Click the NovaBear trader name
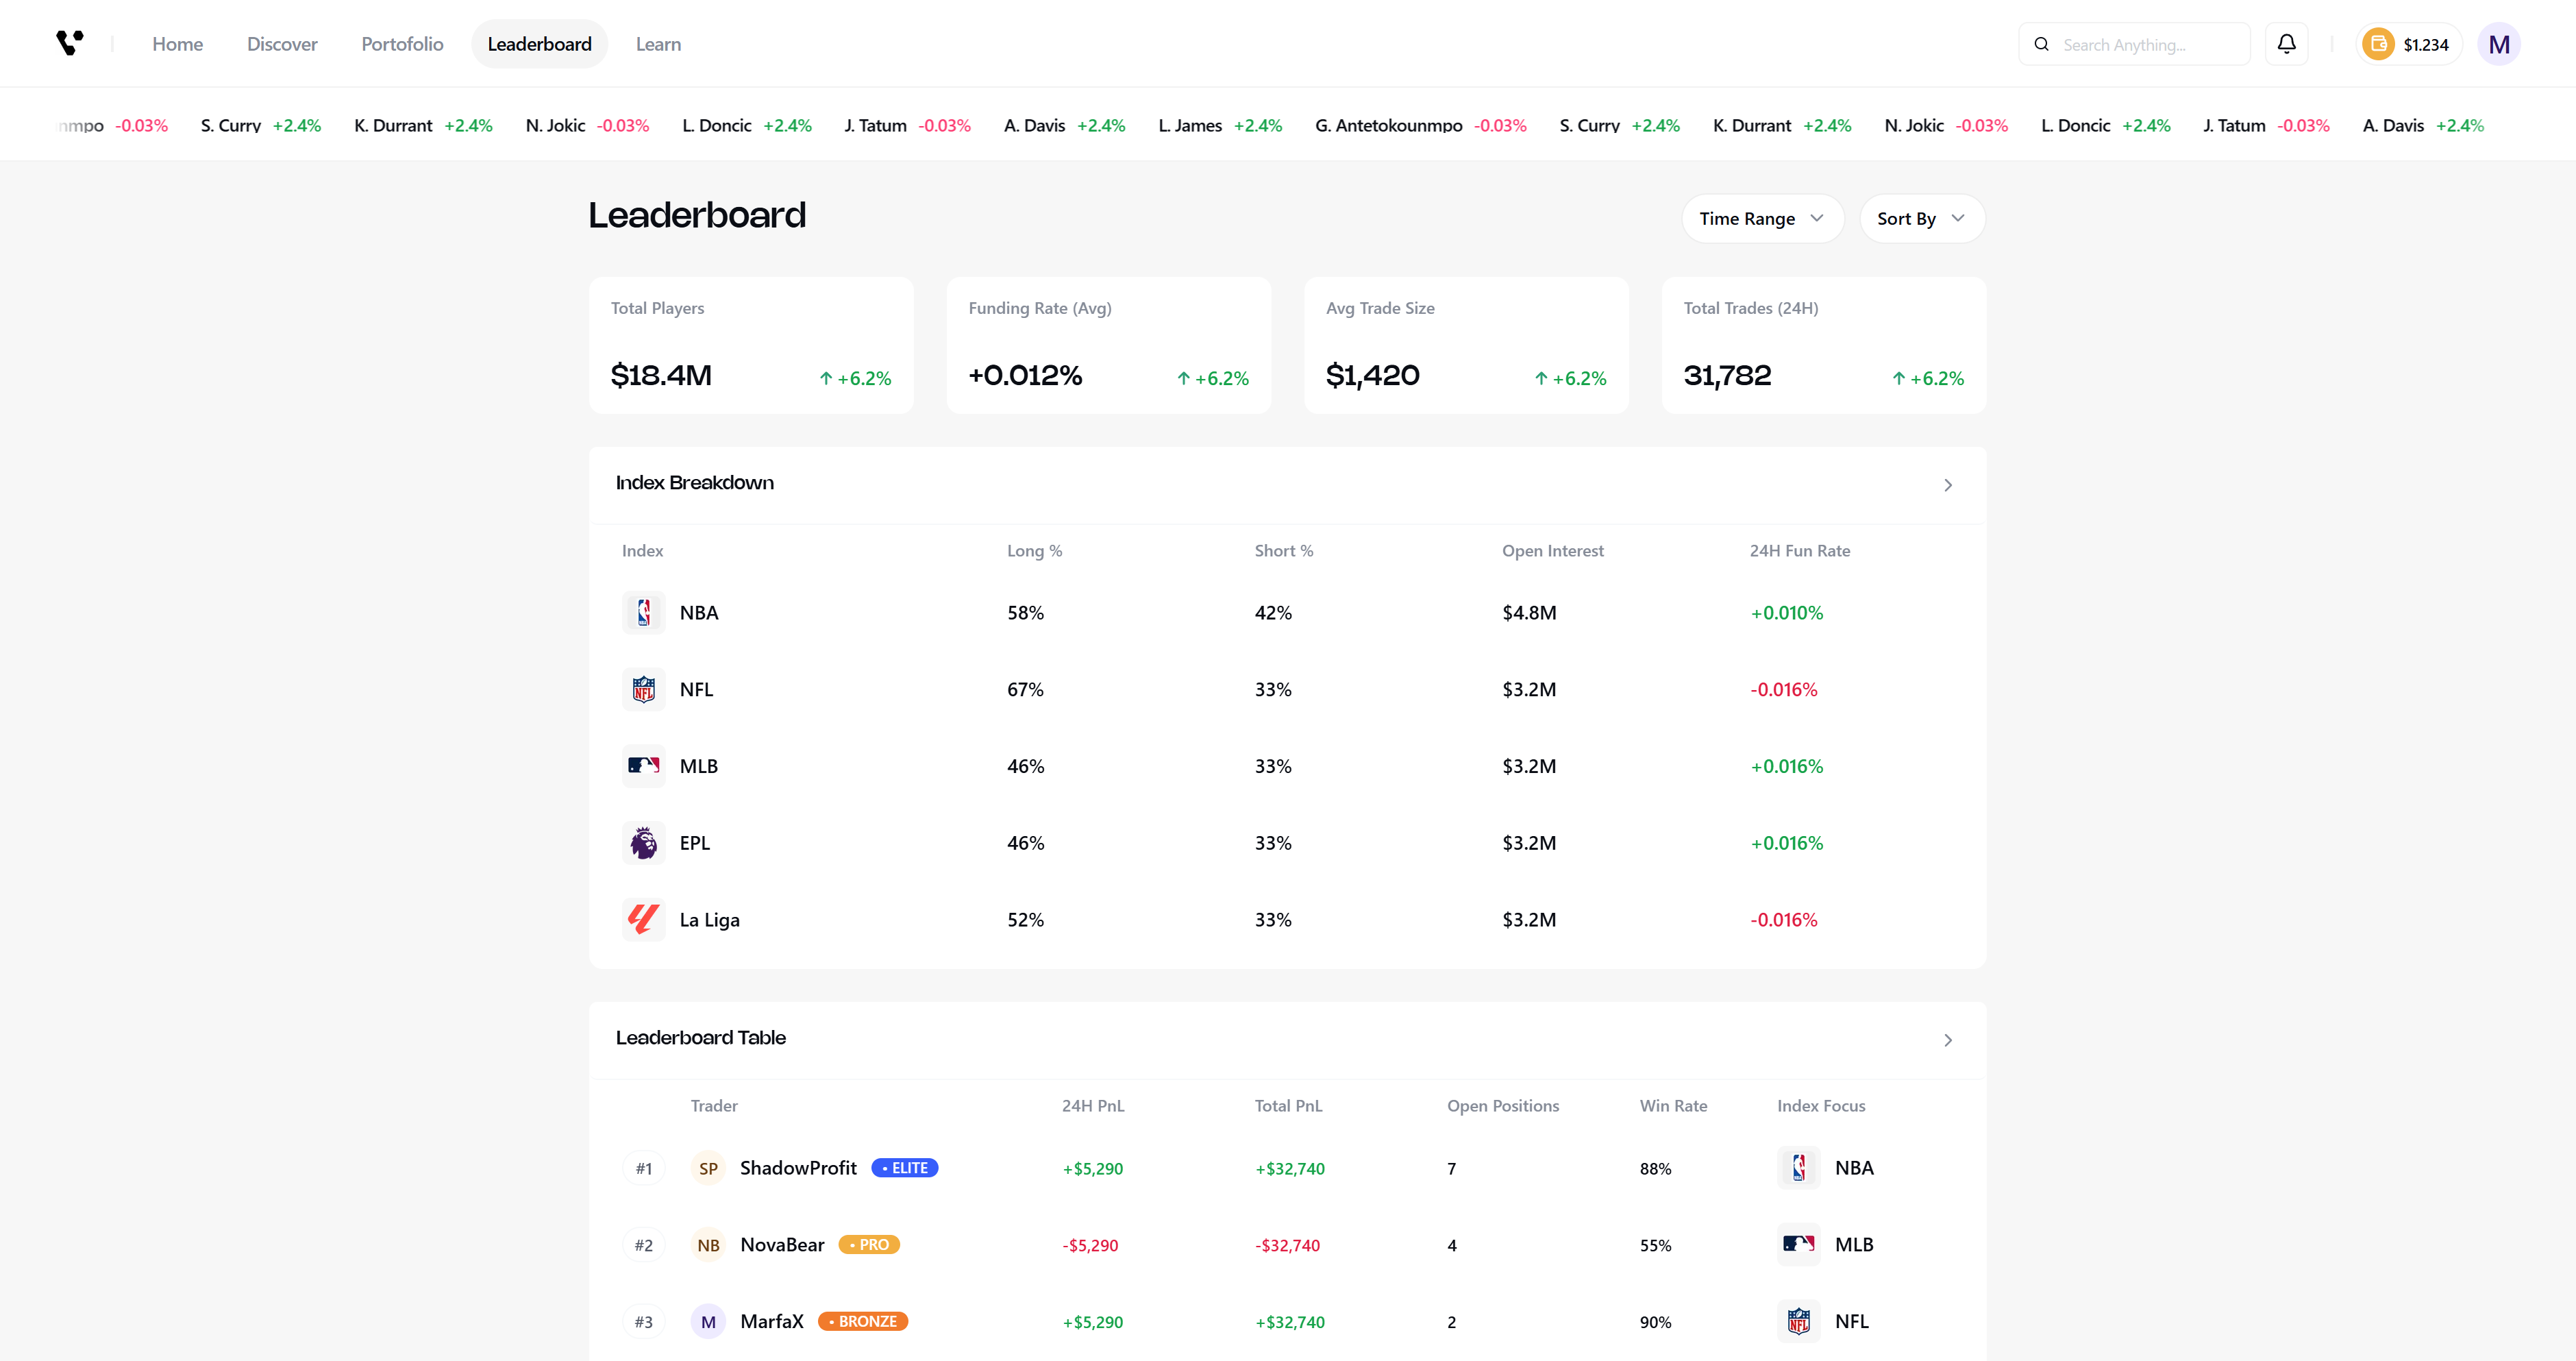This screenshot has height=1361, width=2576. 782,1245
